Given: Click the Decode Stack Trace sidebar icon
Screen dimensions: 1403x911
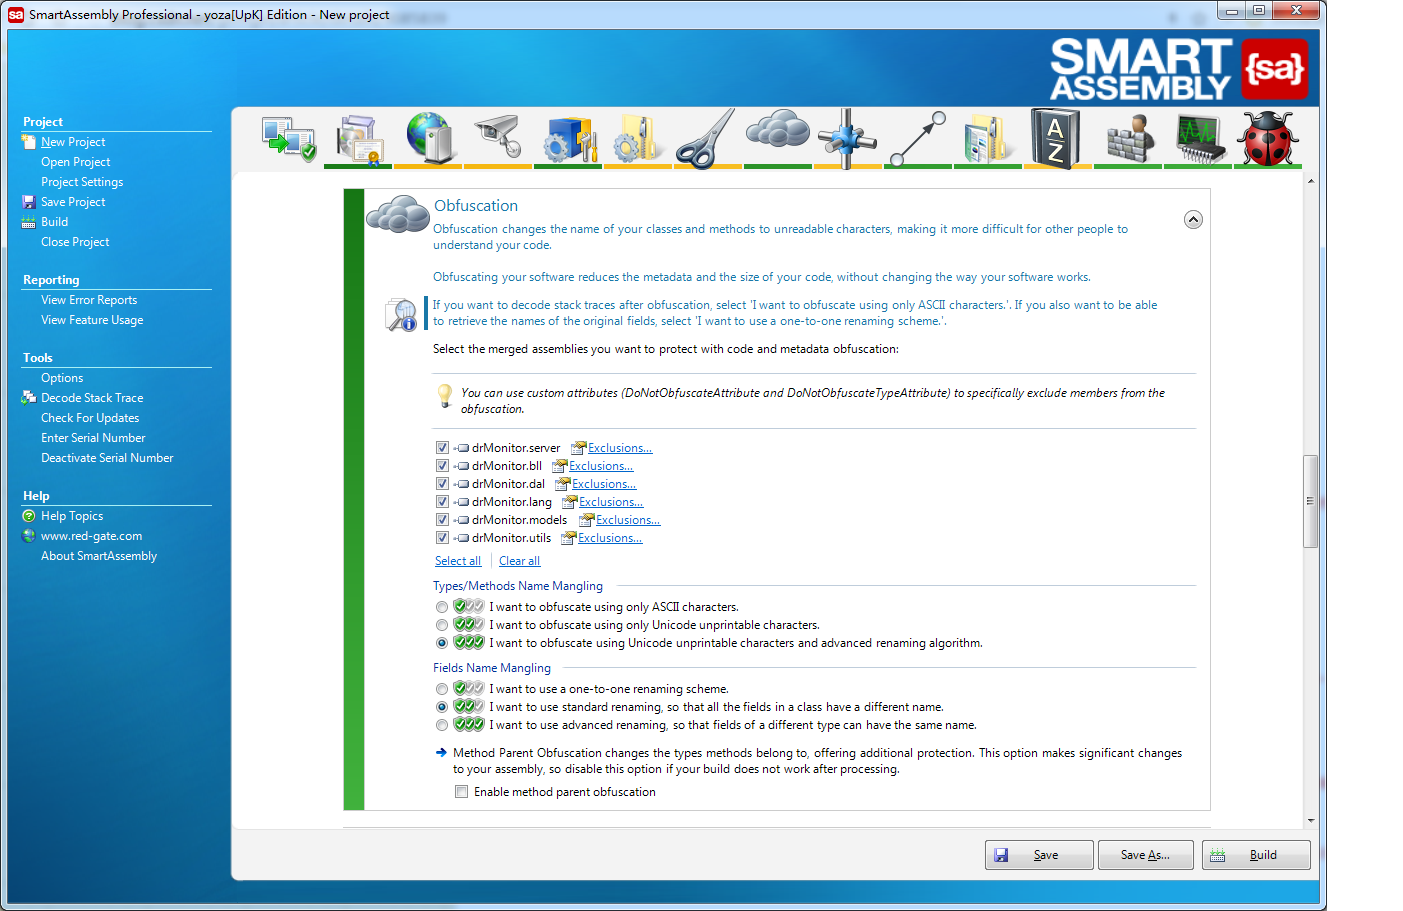Looking at the screenshot, I should (x=28, y=398).
